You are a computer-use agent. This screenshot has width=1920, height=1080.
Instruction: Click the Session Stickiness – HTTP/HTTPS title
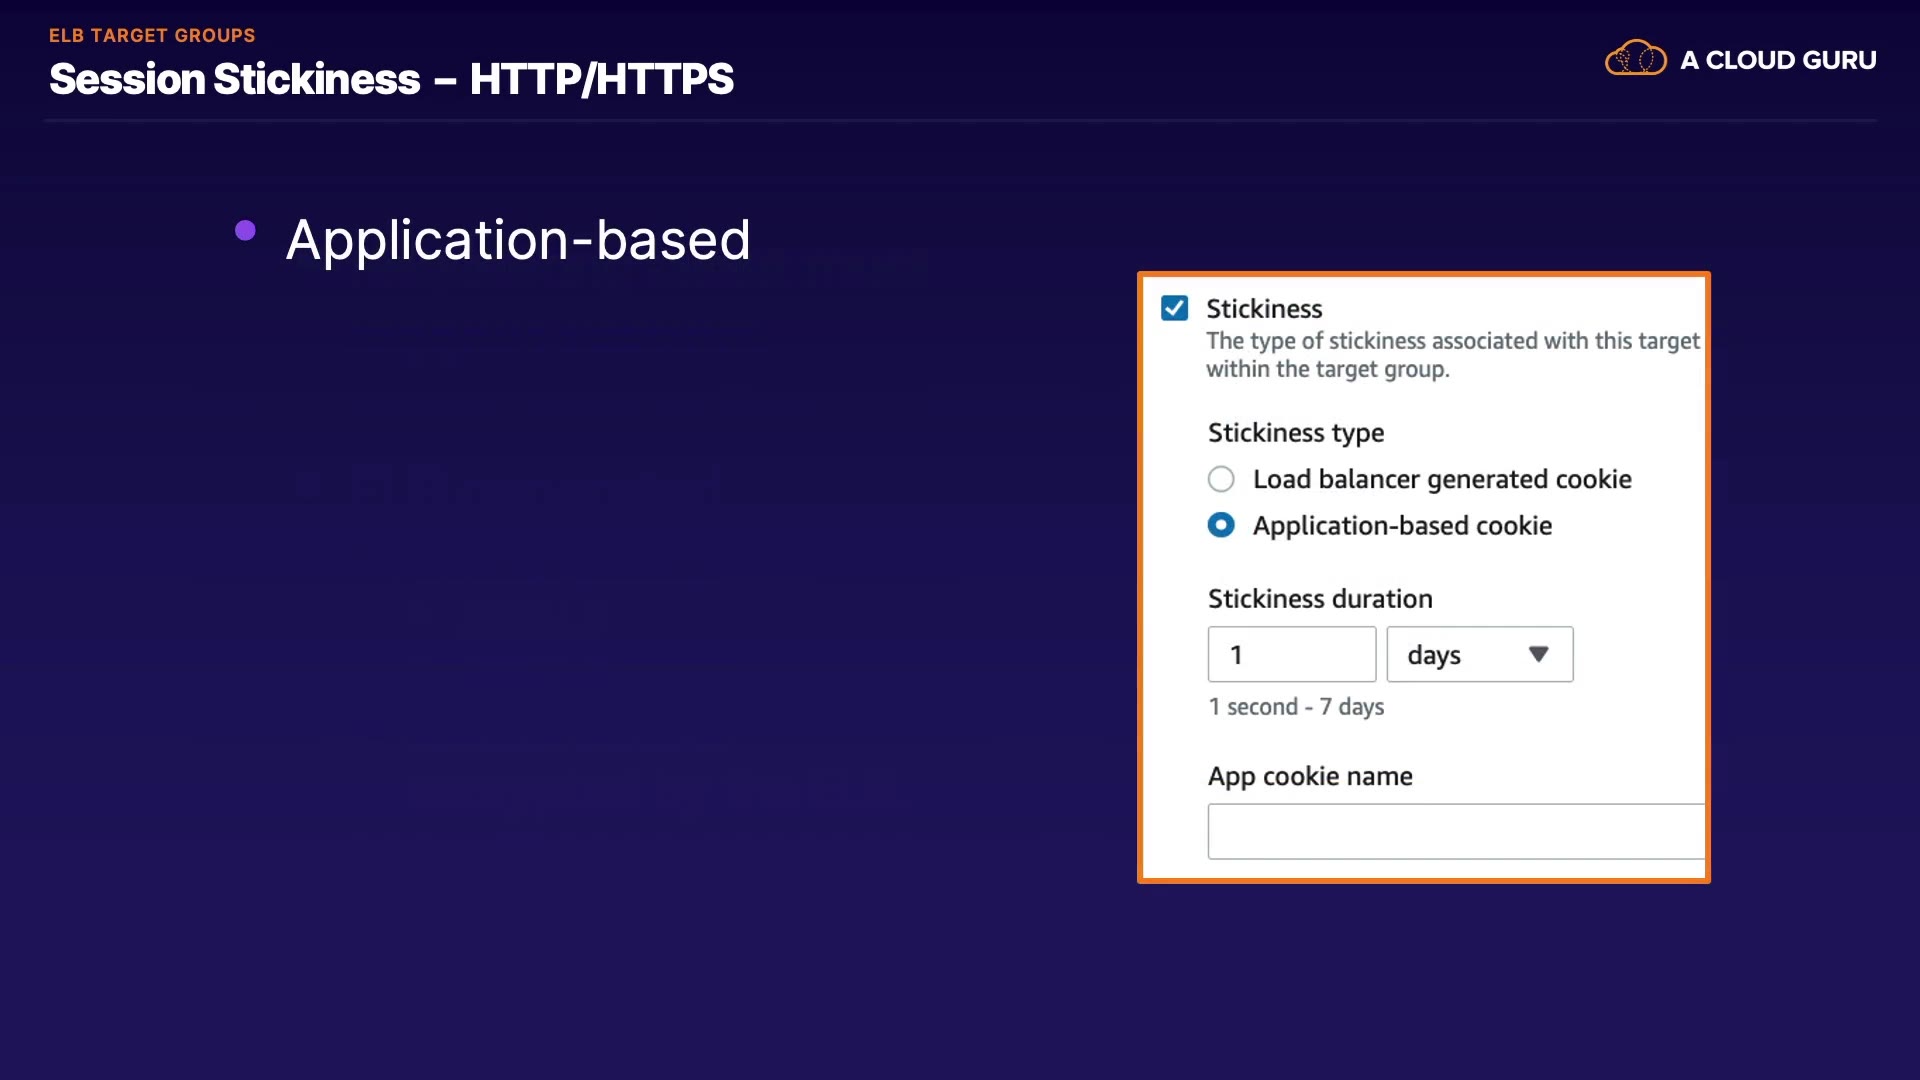point(391,79)
